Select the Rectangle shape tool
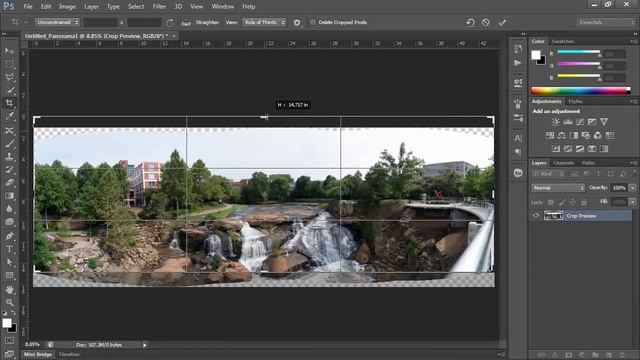The height and width of the screenshot is (360, 640). click(x=9, y=275)
